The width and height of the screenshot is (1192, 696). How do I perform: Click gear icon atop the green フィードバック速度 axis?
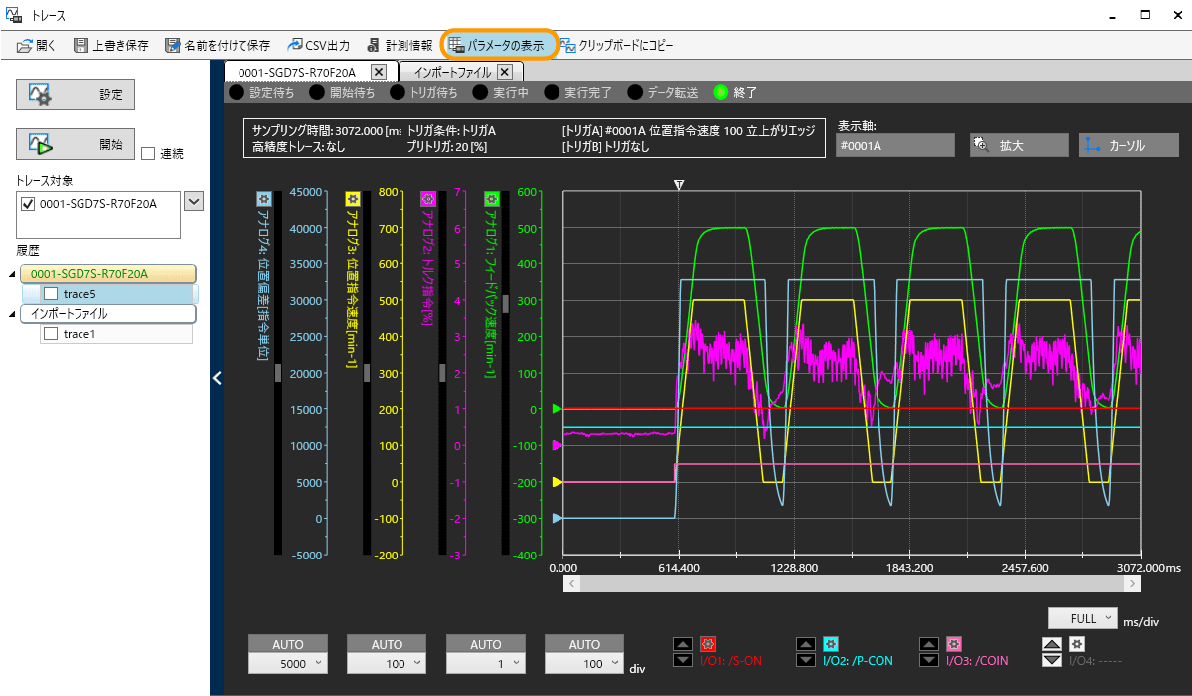492,199
